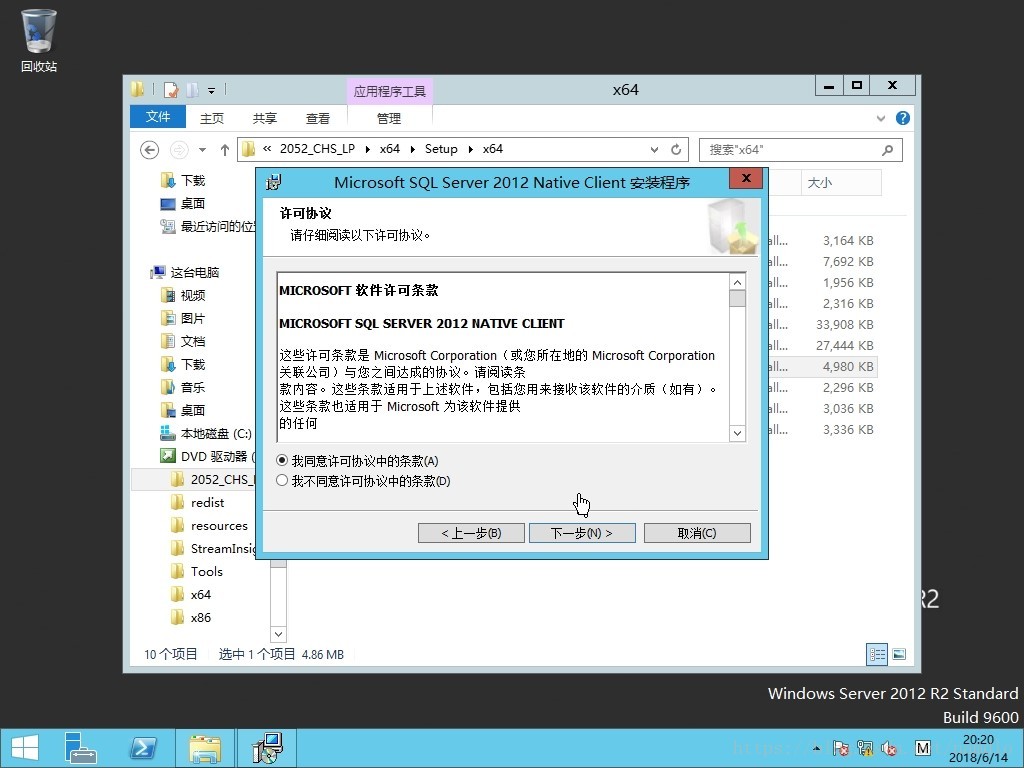Viewport: 1024px width, 768px height.
Task: Close the Native Client installer dialog
Action: coord(746,178)
